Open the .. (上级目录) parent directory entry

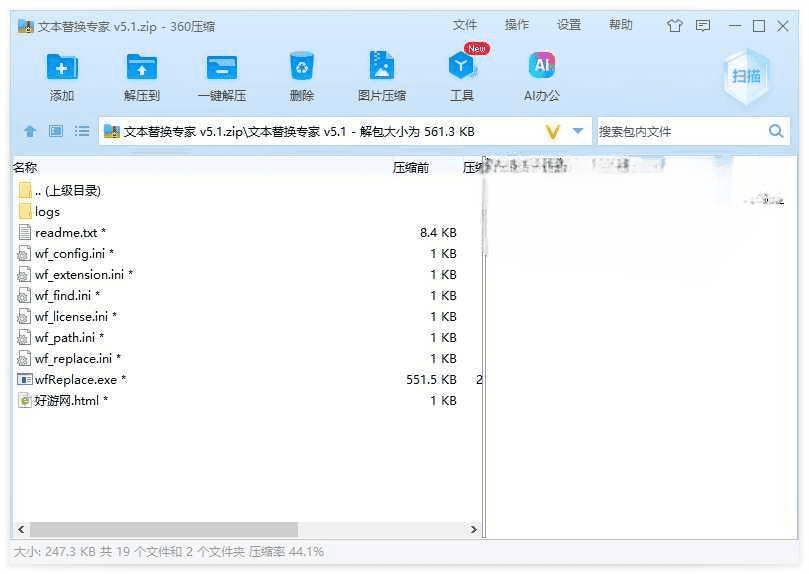click(x=67, y=190)
